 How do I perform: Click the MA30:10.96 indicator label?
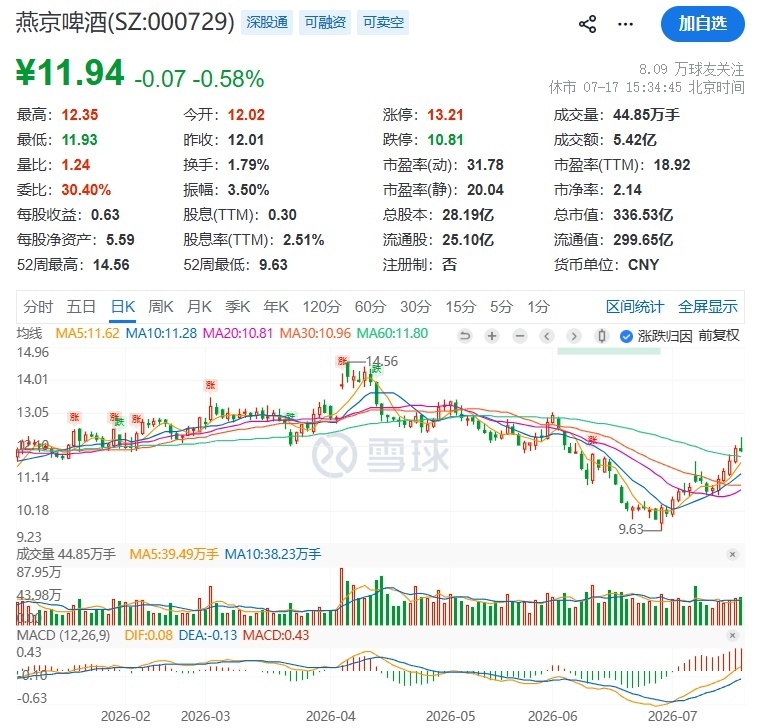point(315,333)
